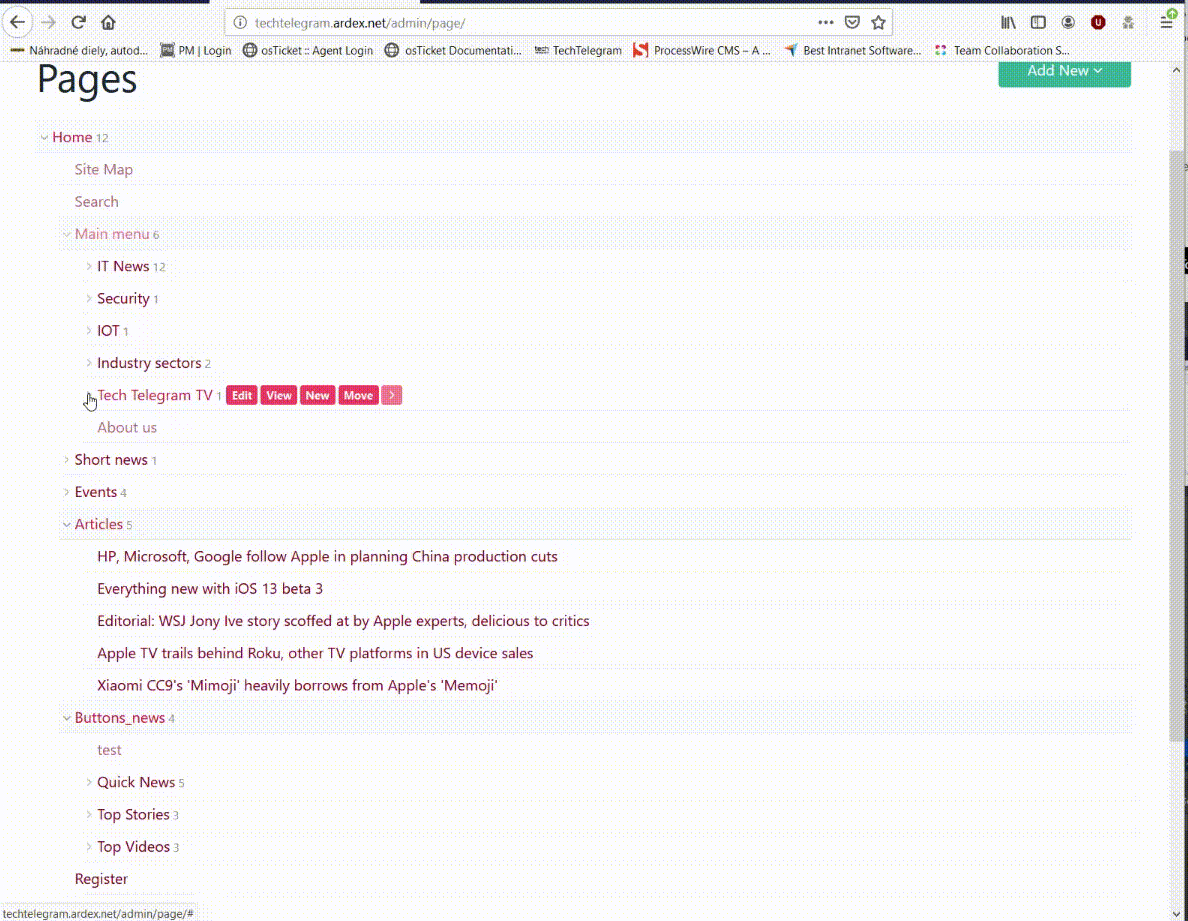Show more actions arrow for Tech Telegram TV
The image size is (1188, 921).
392,395
